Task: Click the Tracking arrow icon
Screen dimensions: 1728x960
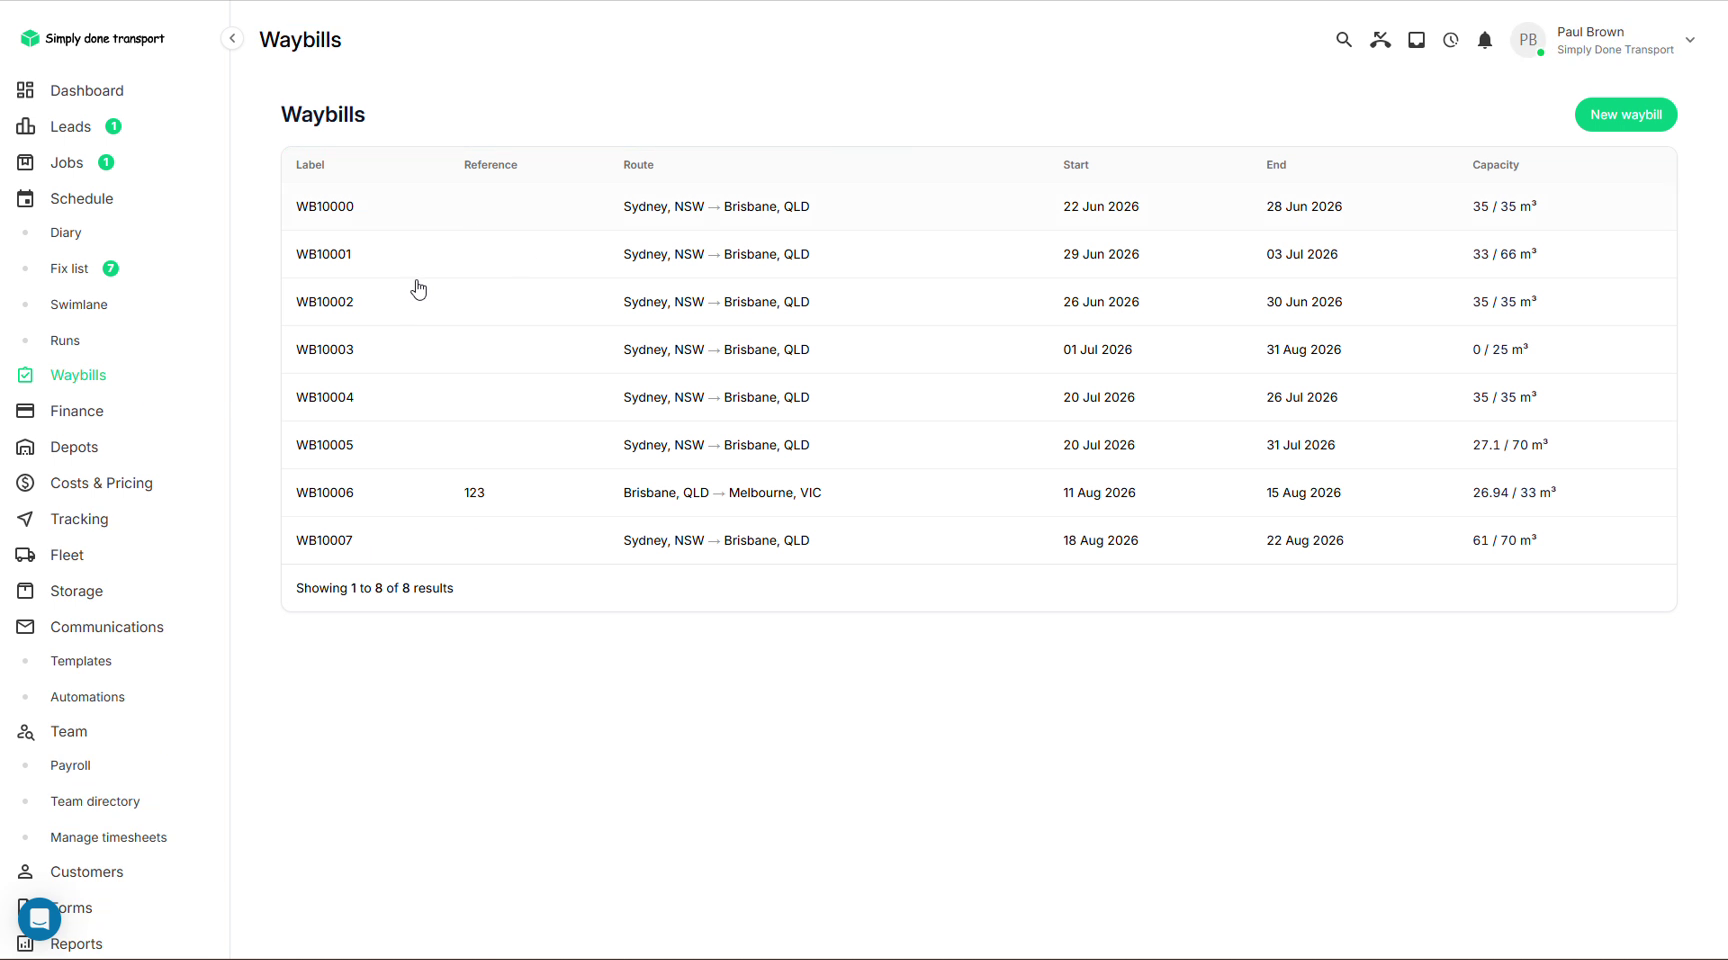Action: (x=25, y=519)
